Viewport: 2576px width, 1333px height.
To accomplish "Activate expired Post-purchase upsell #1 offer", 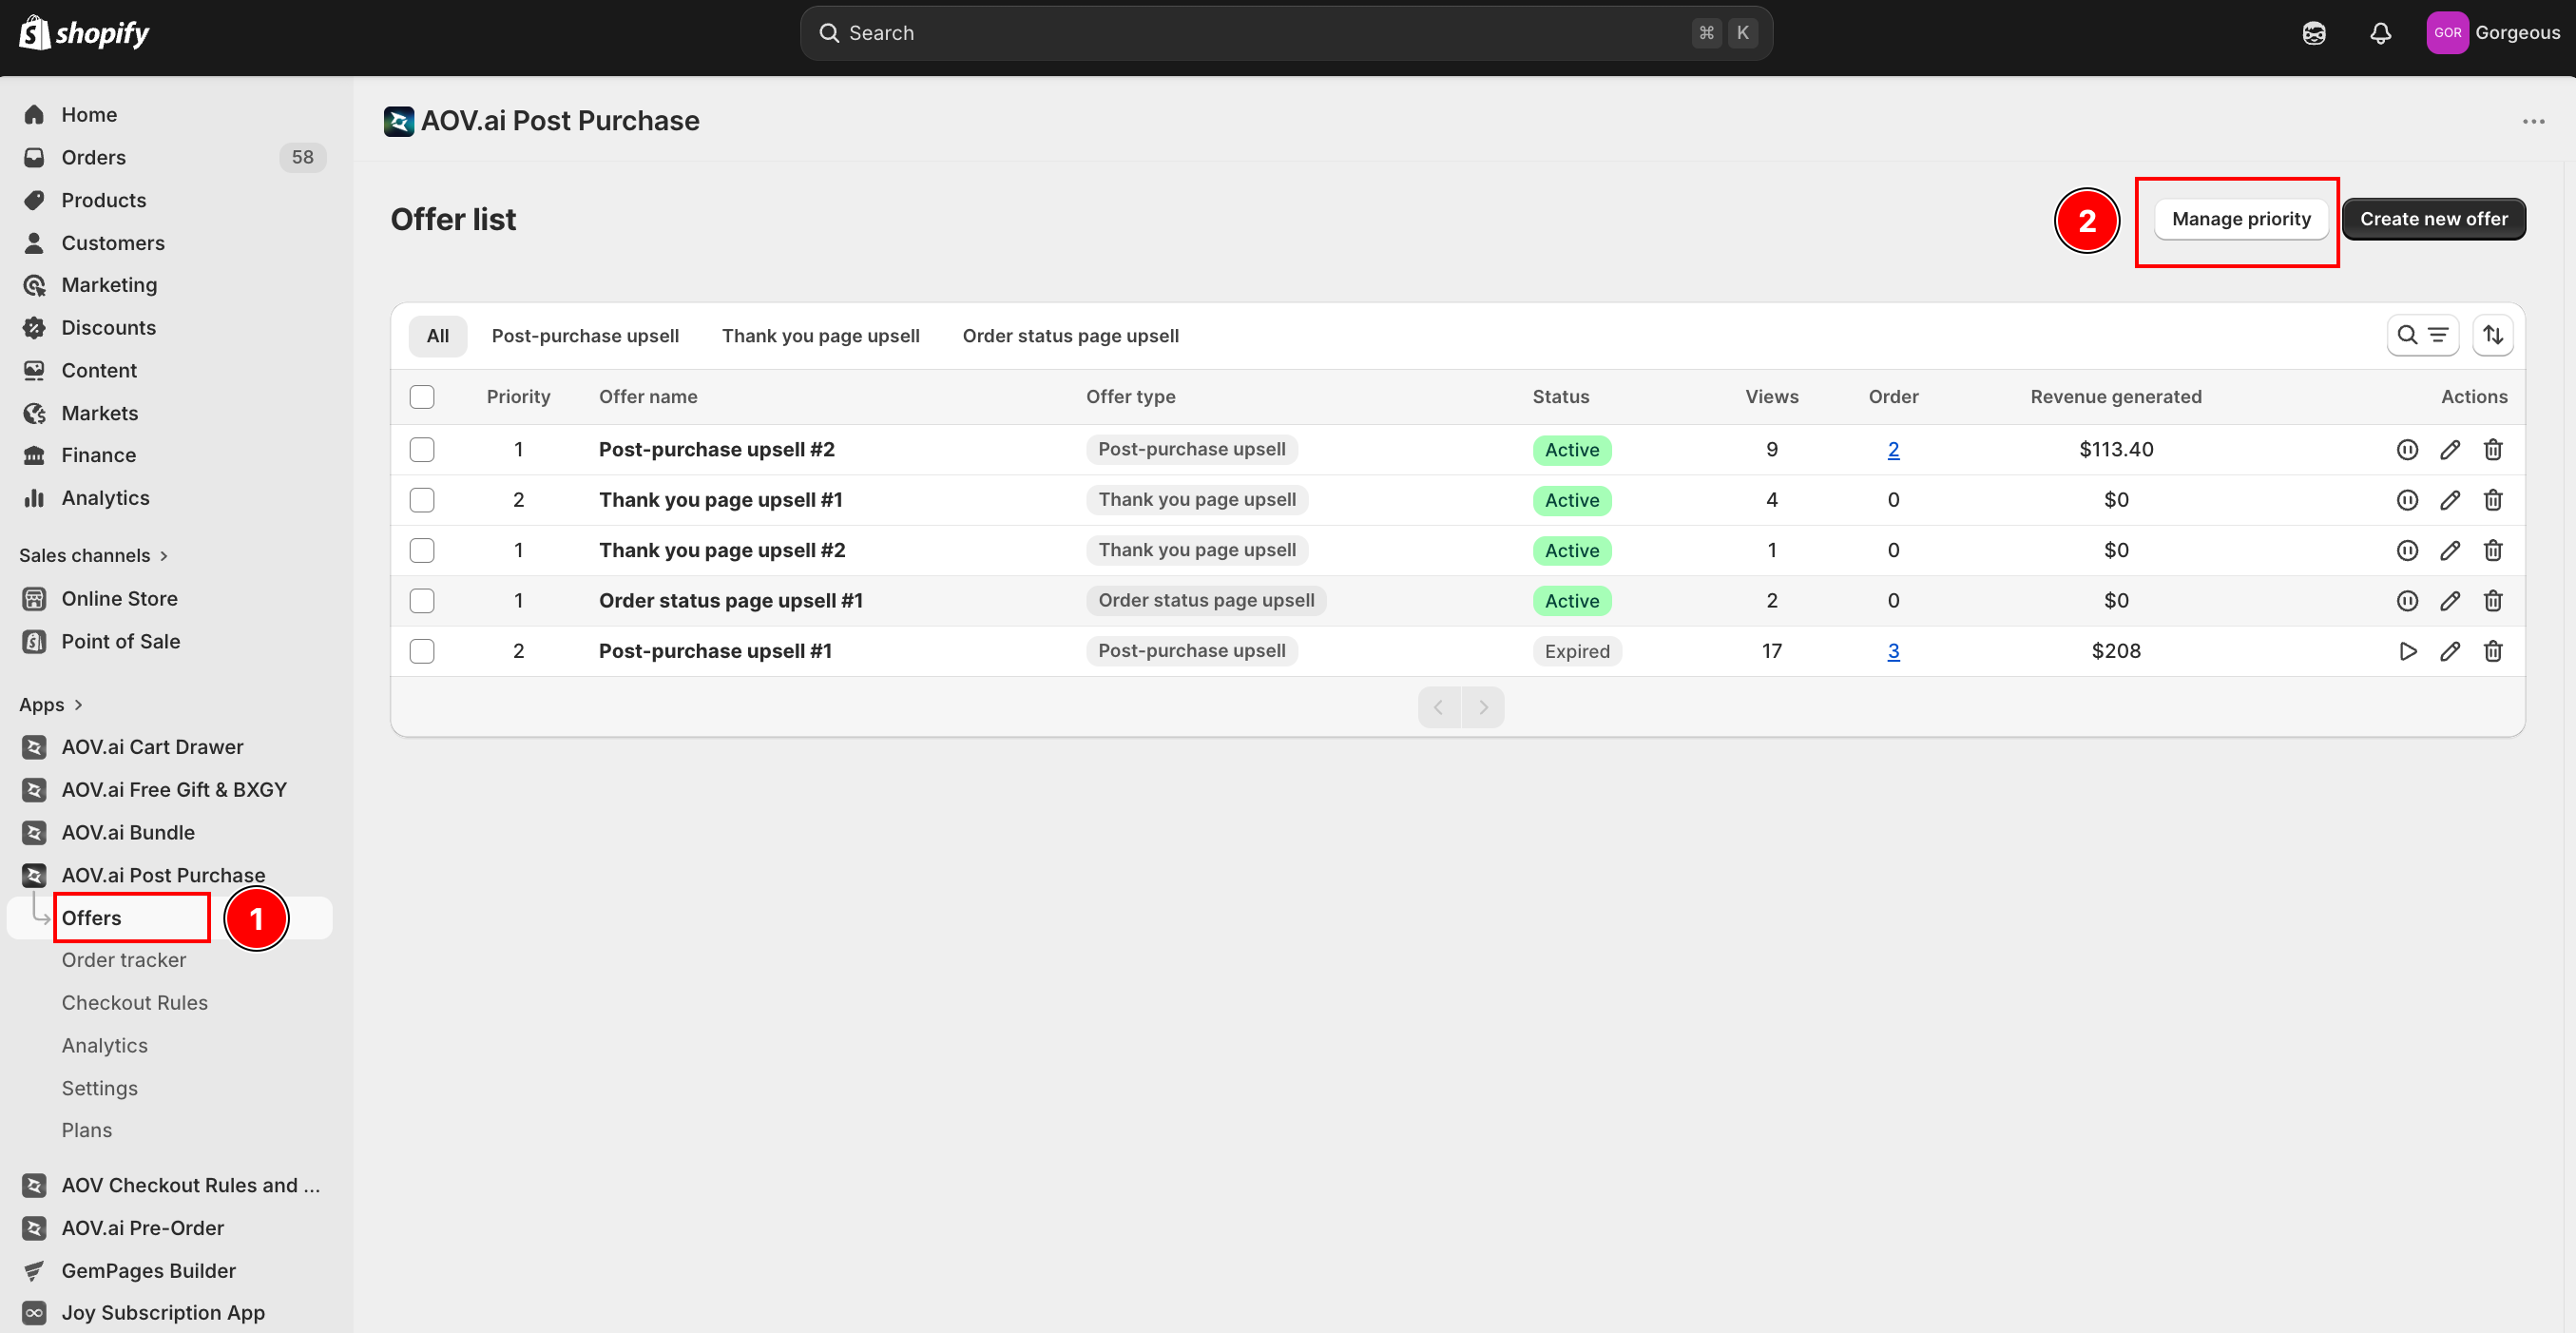I will tap(2407, 651).
